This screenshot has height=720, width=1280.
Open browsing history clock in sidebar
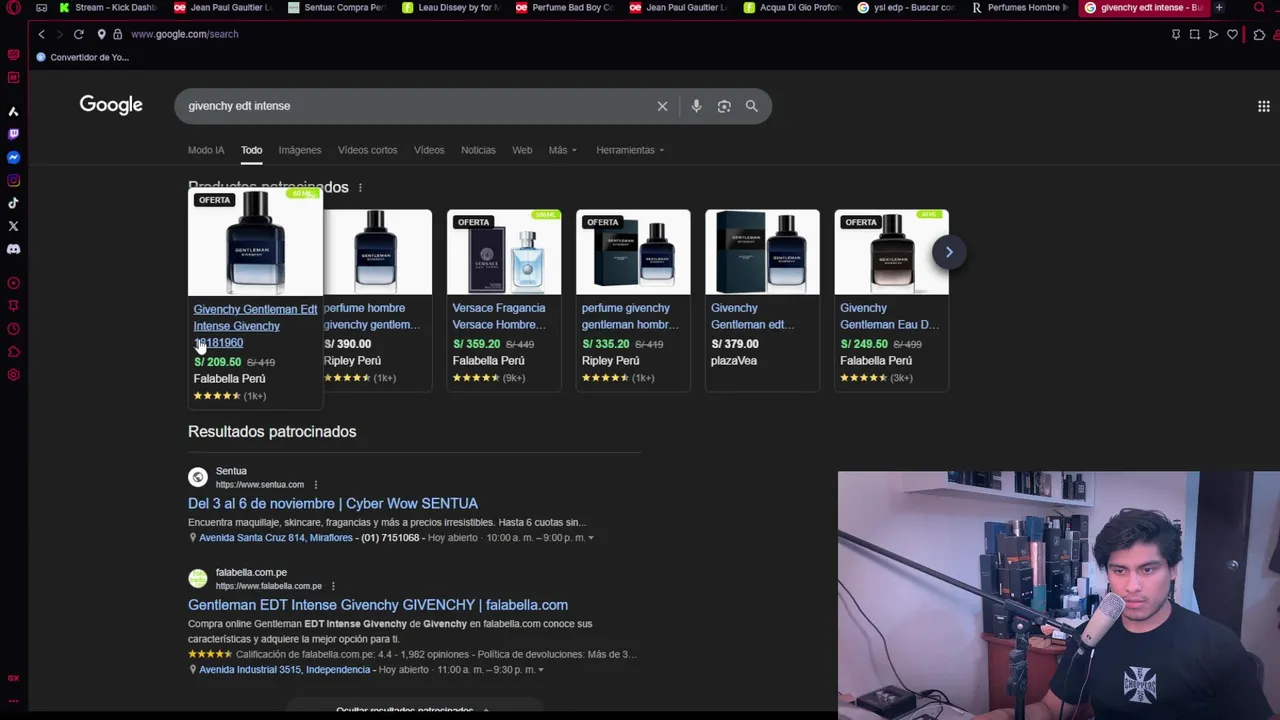[13, 329]
